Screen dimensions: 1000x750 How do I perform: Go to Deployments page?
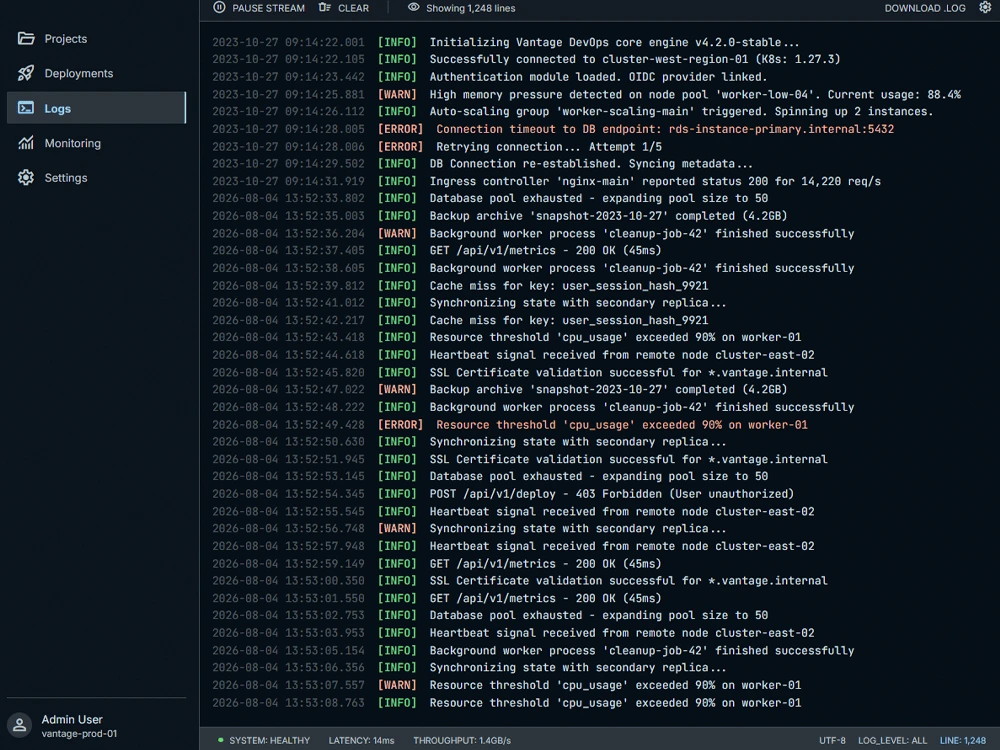(x=96, y=73)
